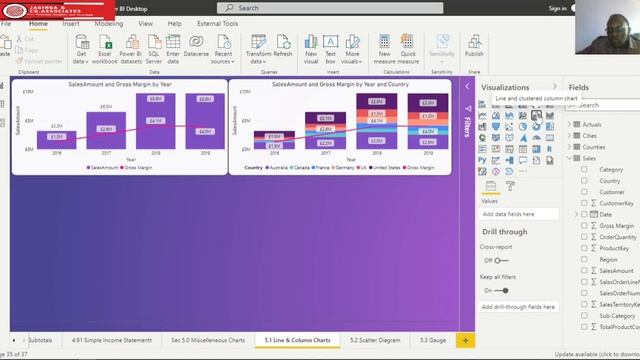Click the Excel workbook button
Image resolution: width=640 pixels, height=360 pixels.
[104, 49]
